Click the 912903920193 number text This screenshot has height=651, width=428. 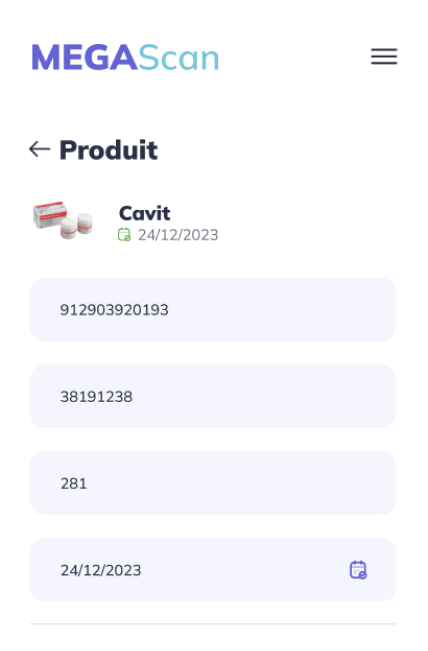click(114, 310)
